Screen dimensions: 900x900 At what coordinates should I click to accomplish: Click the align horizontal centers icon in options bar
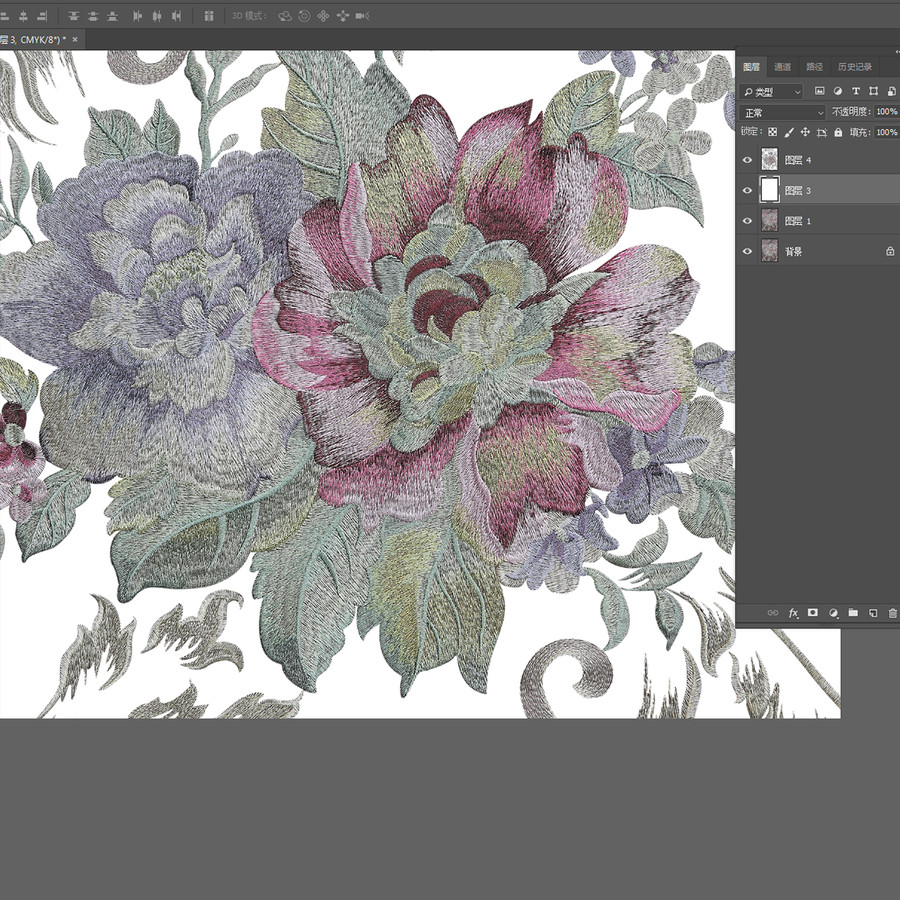(24, 16)
